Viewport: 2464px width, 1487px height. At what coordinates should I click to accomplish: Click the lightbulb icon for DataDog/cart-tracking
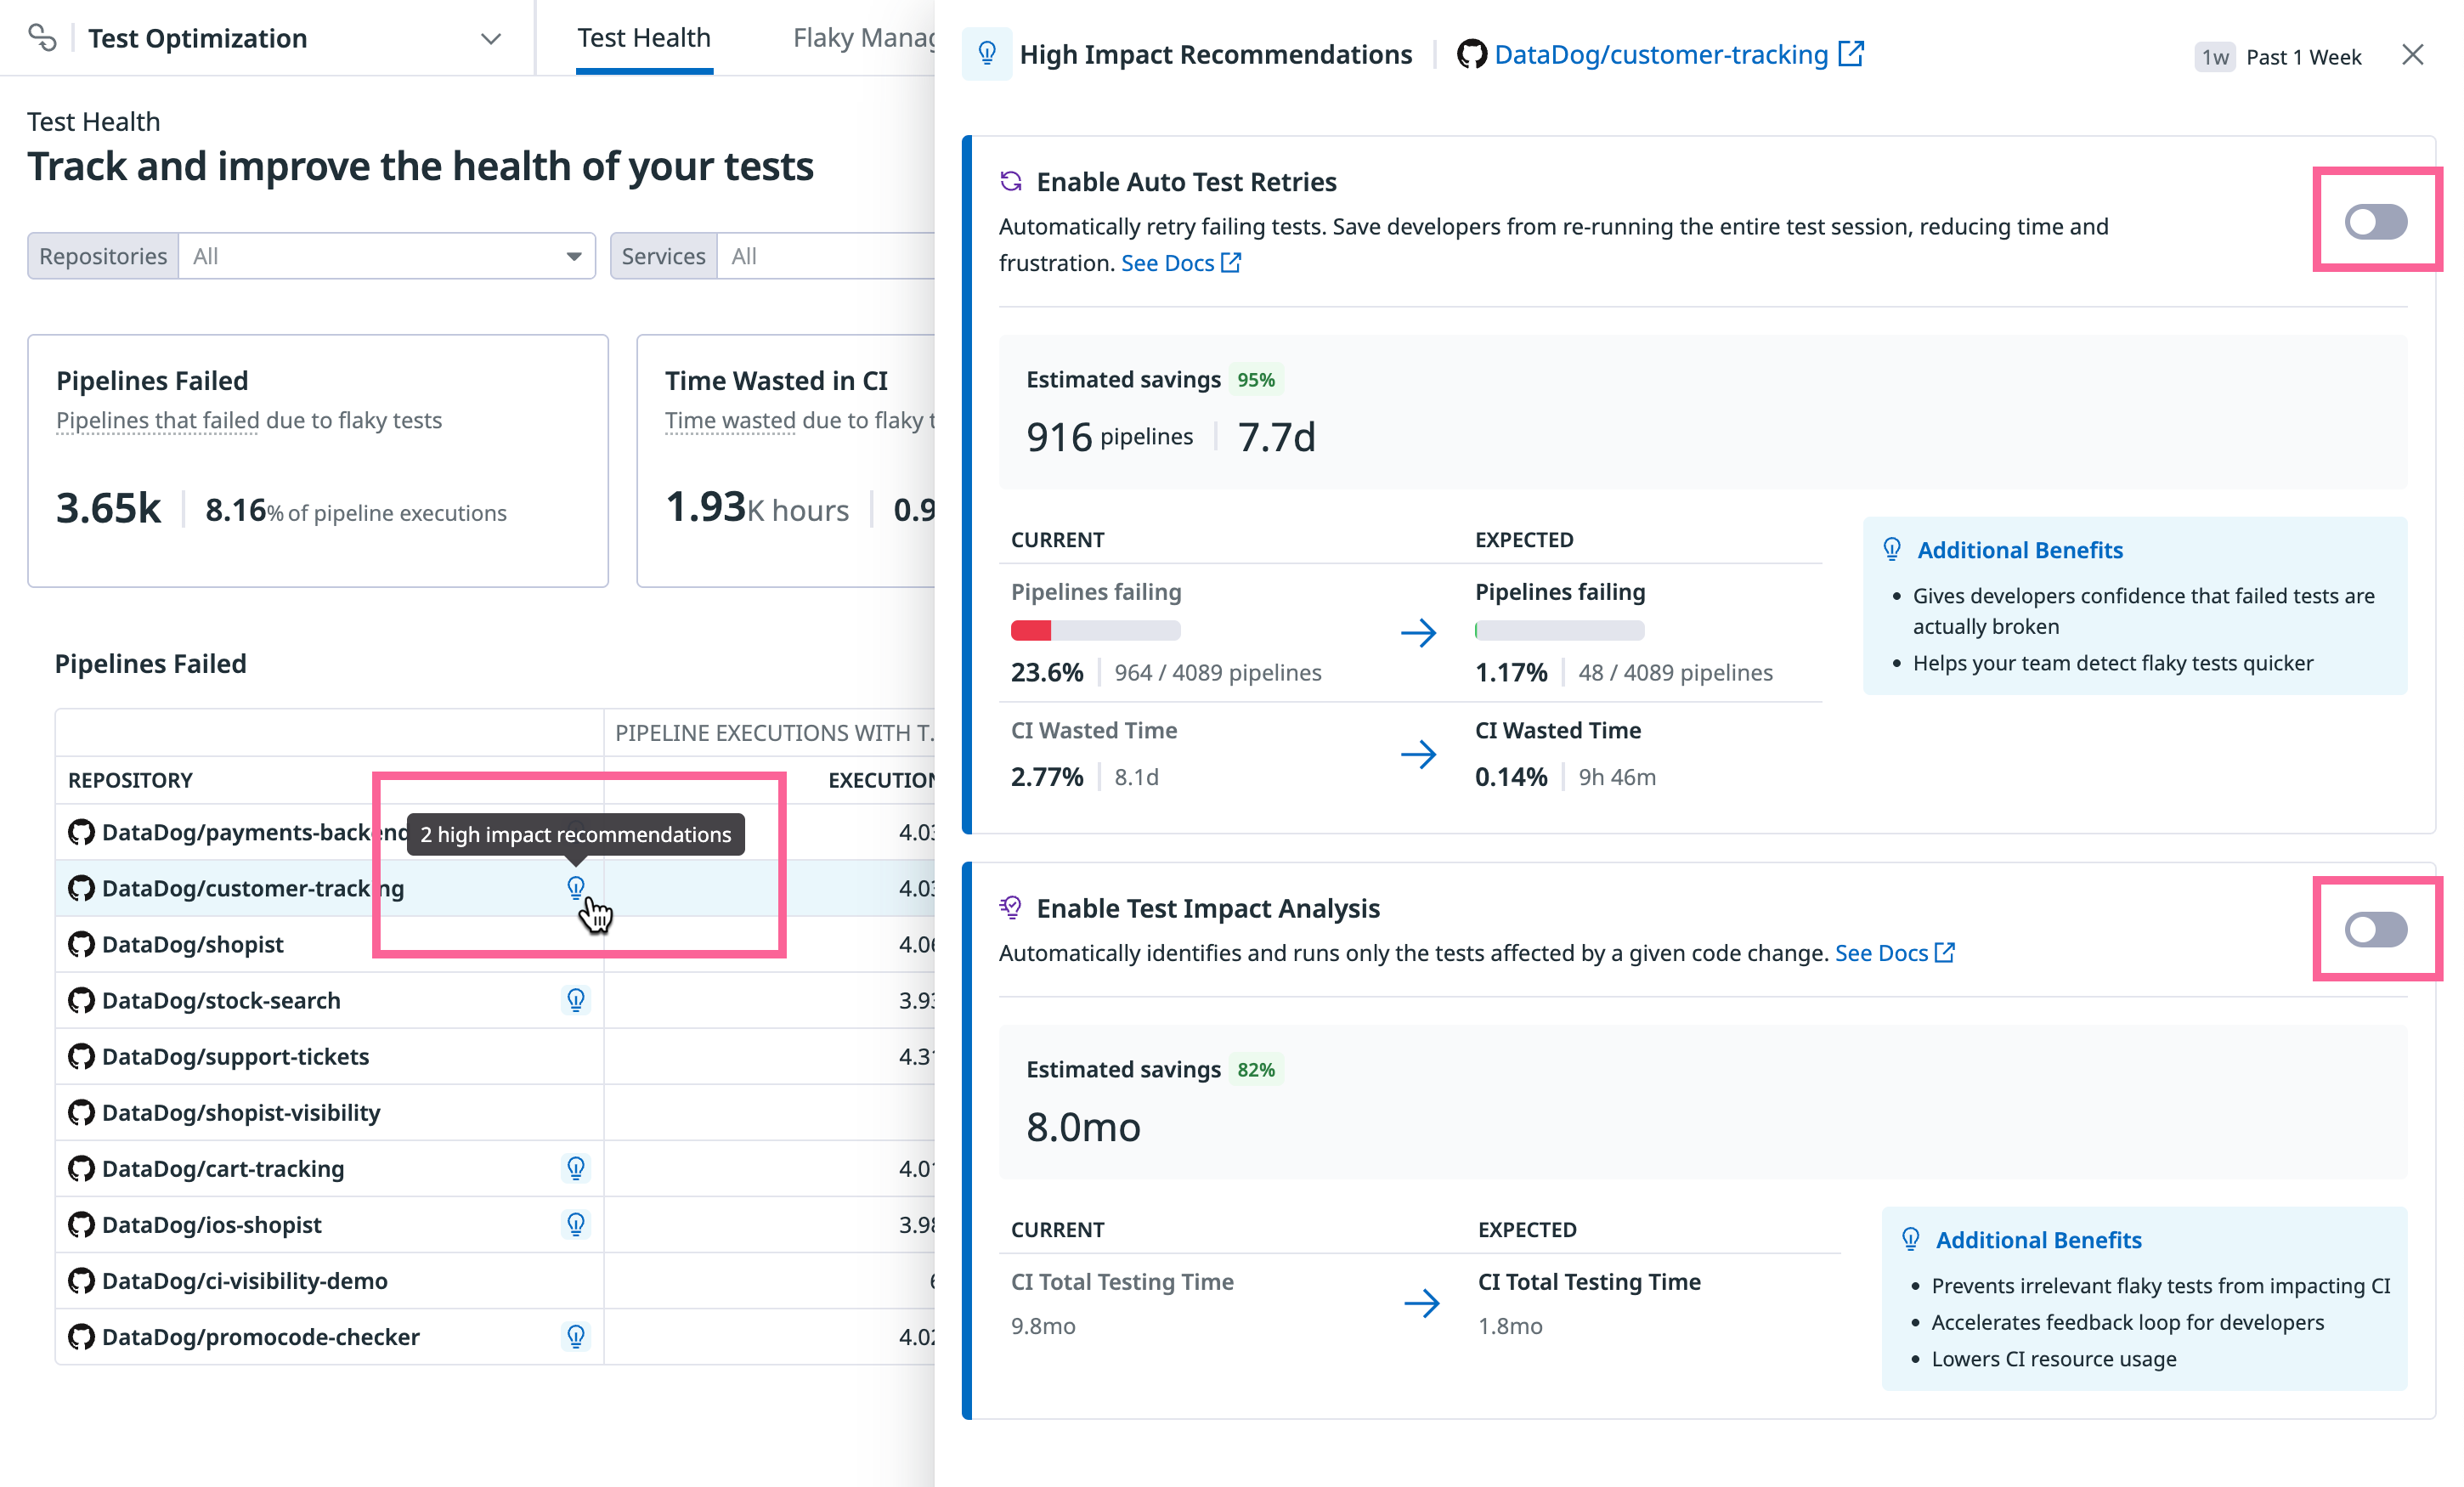coord(576,1168)
